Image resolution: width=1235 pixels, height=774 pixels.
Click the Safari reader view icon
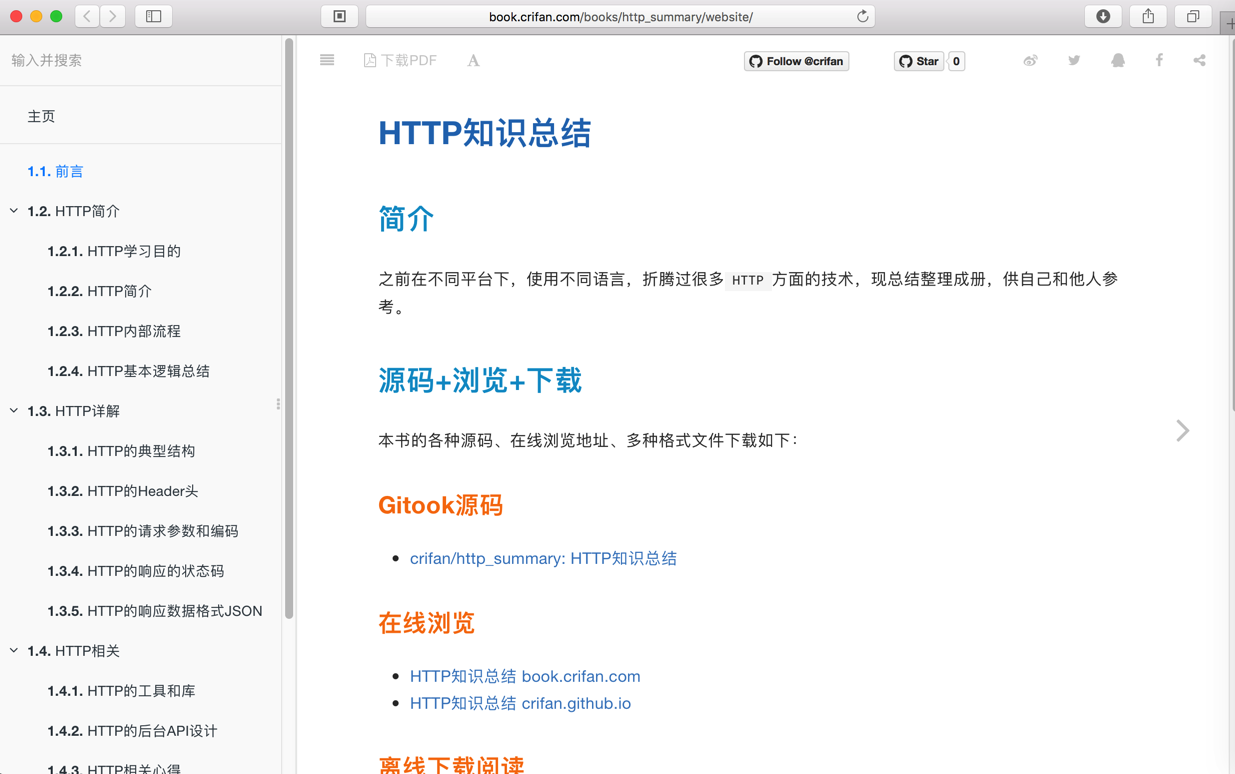point(340,16)
